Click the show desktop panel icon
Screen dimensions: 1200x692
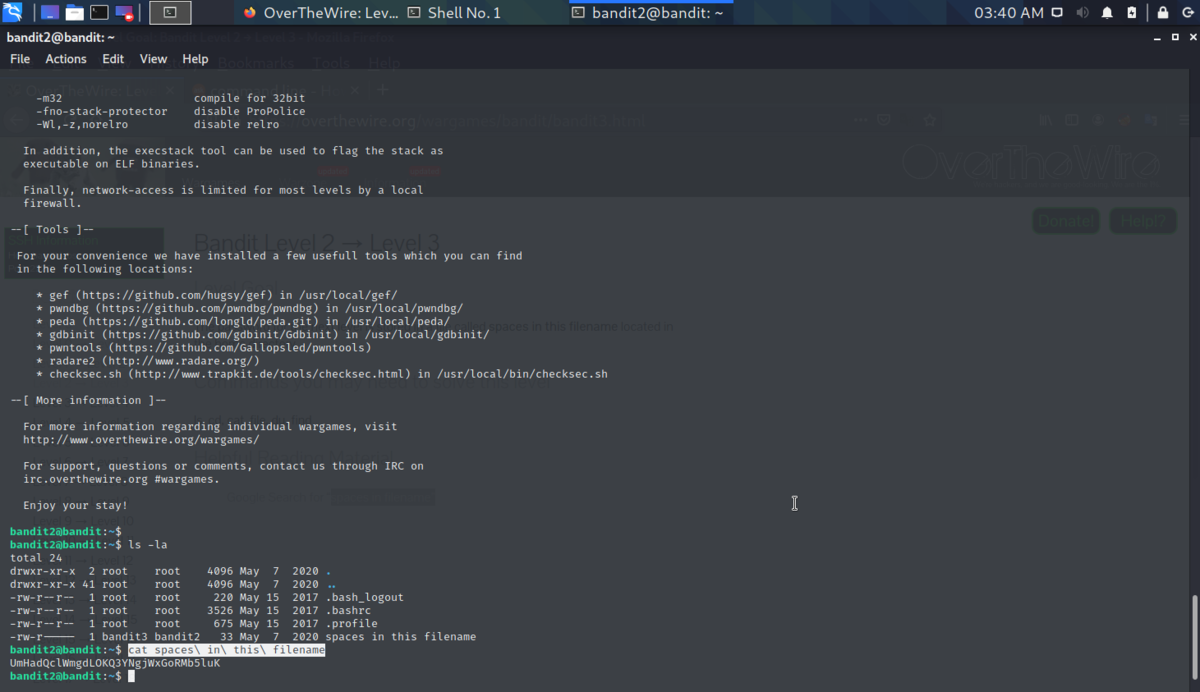50,13
